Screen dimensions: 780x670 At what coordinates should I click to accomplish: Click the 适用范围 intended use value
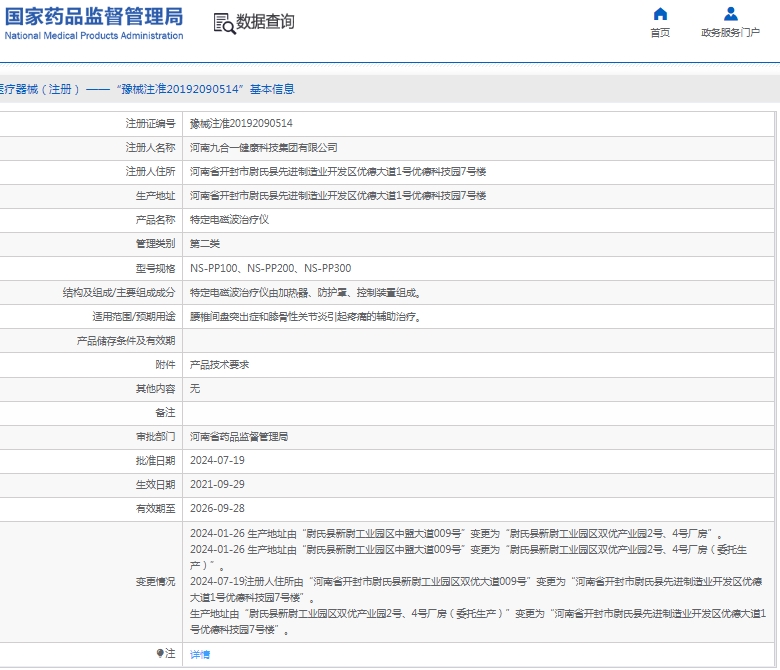pos(306,316)
